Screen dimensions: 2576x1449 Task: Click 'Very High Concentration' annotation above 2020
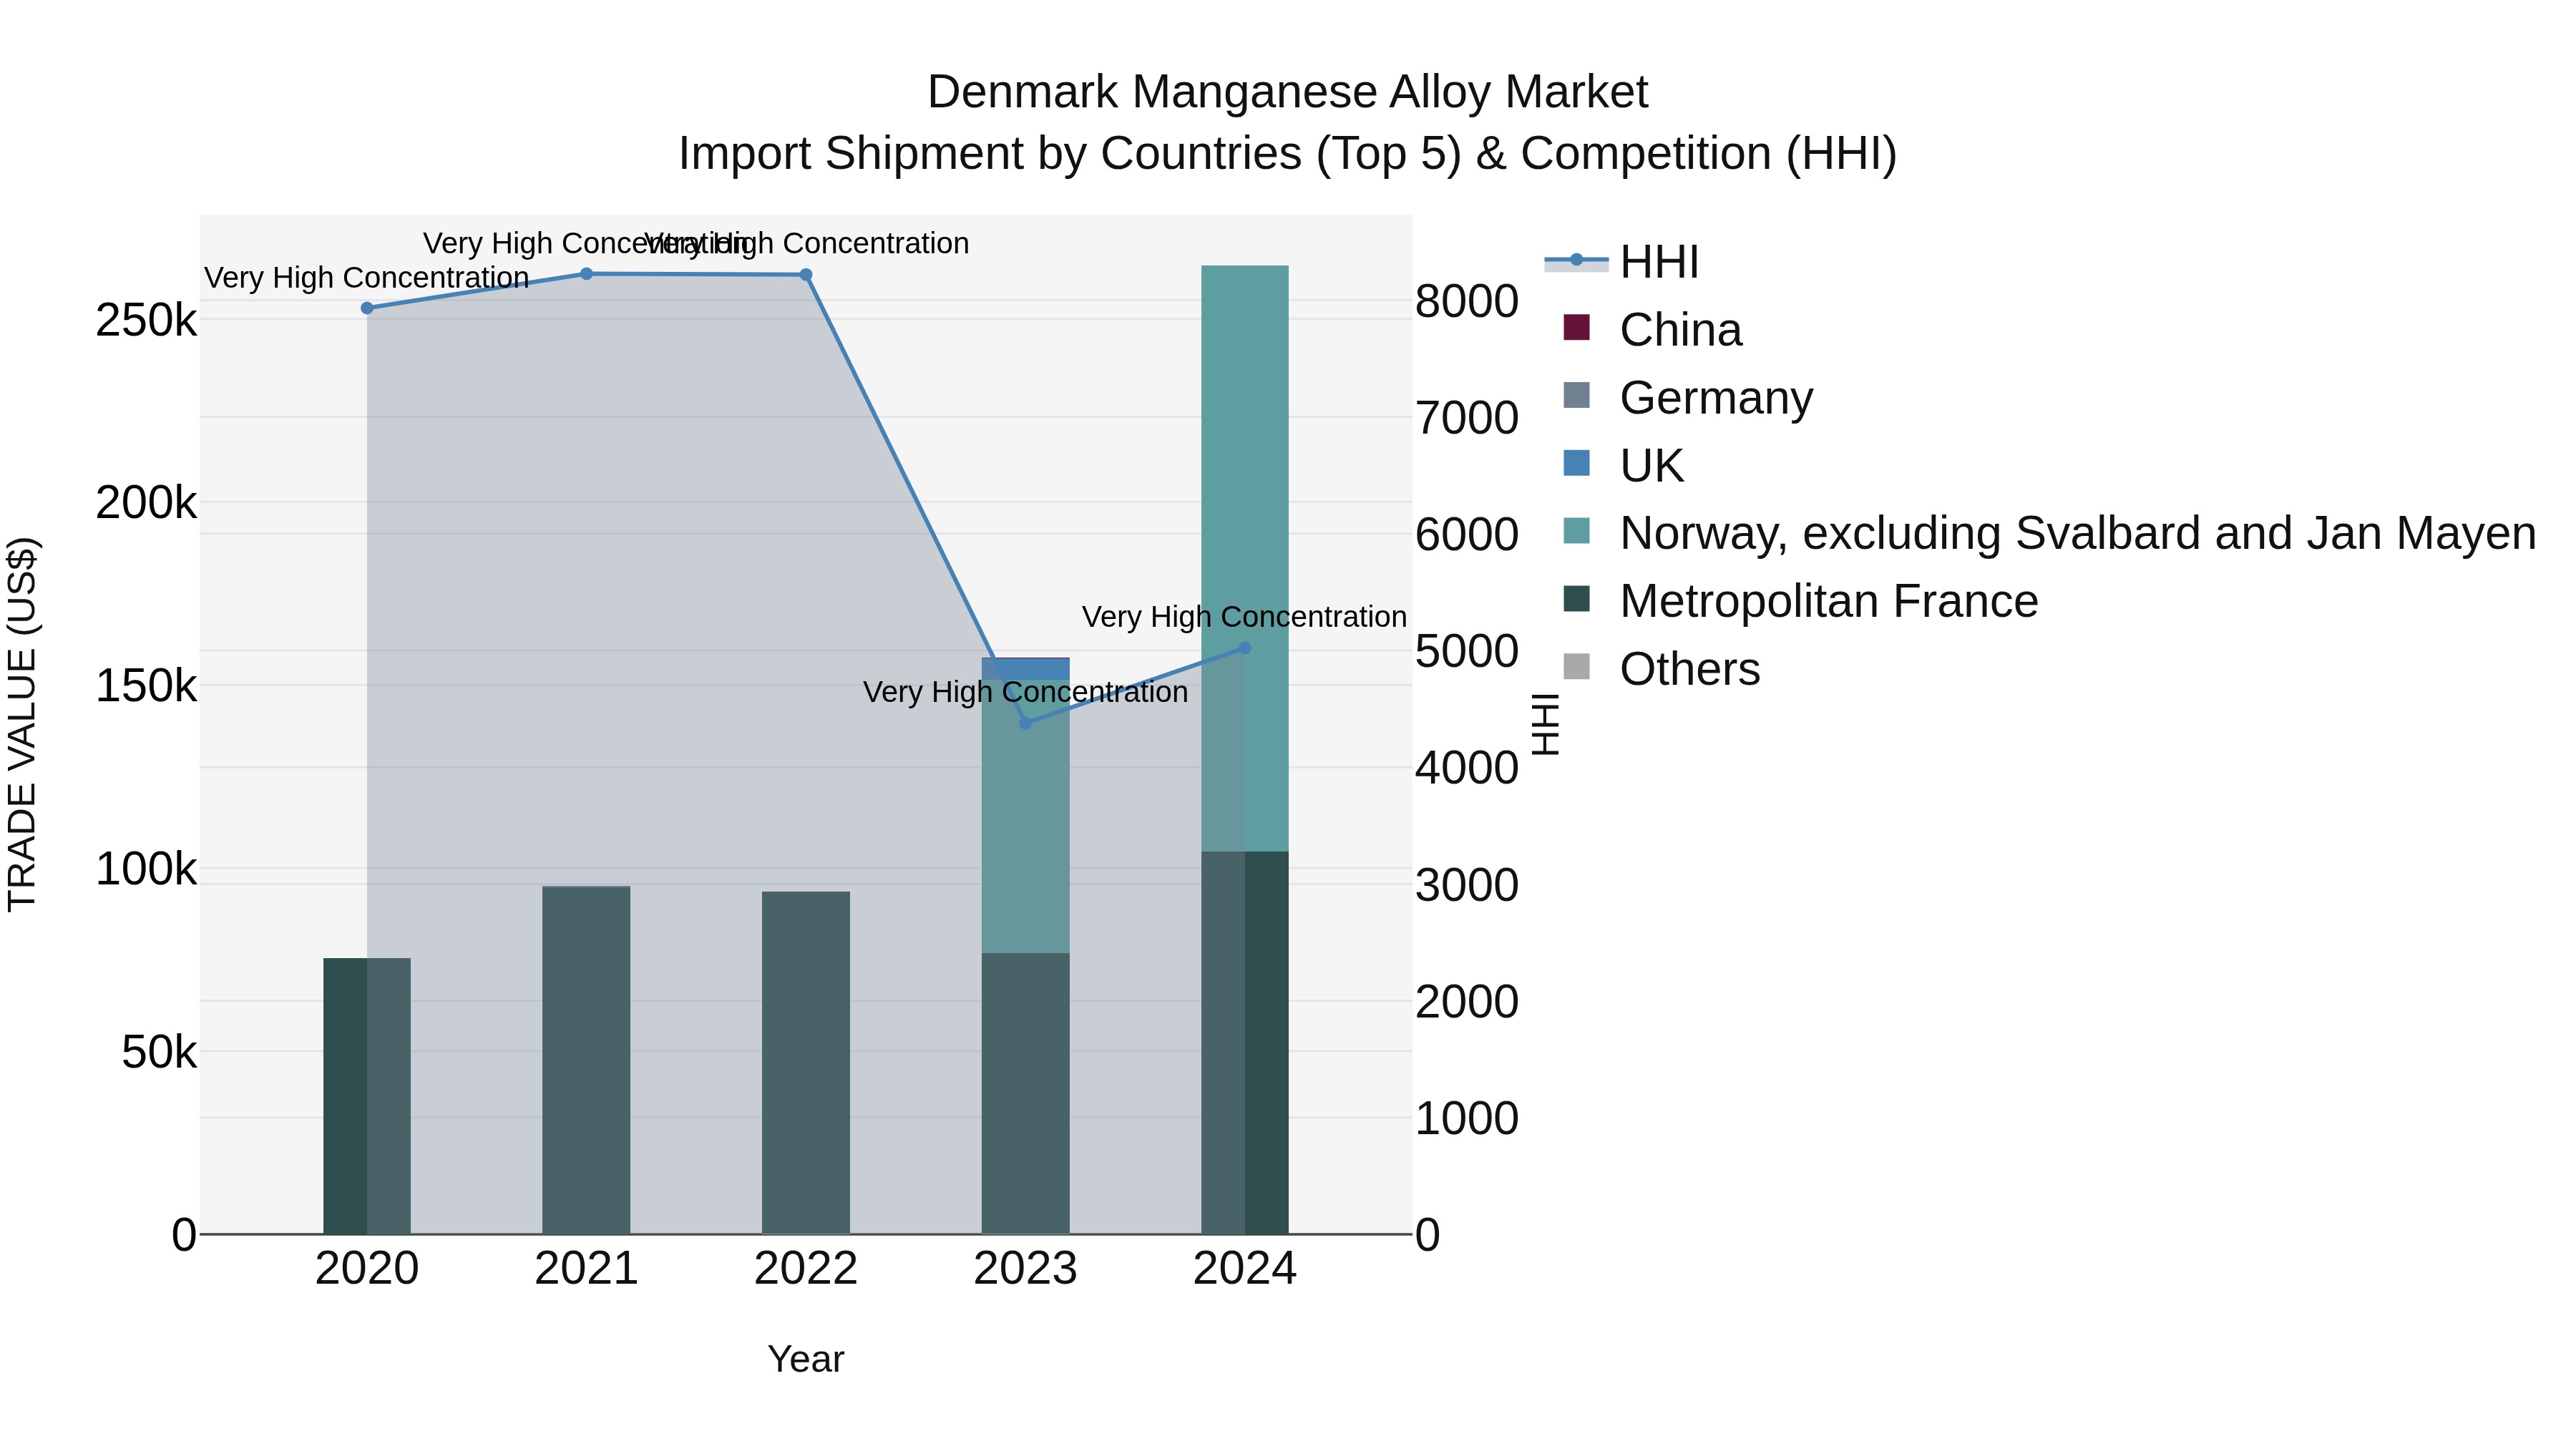pyautogui.click(x=367, y=277)
